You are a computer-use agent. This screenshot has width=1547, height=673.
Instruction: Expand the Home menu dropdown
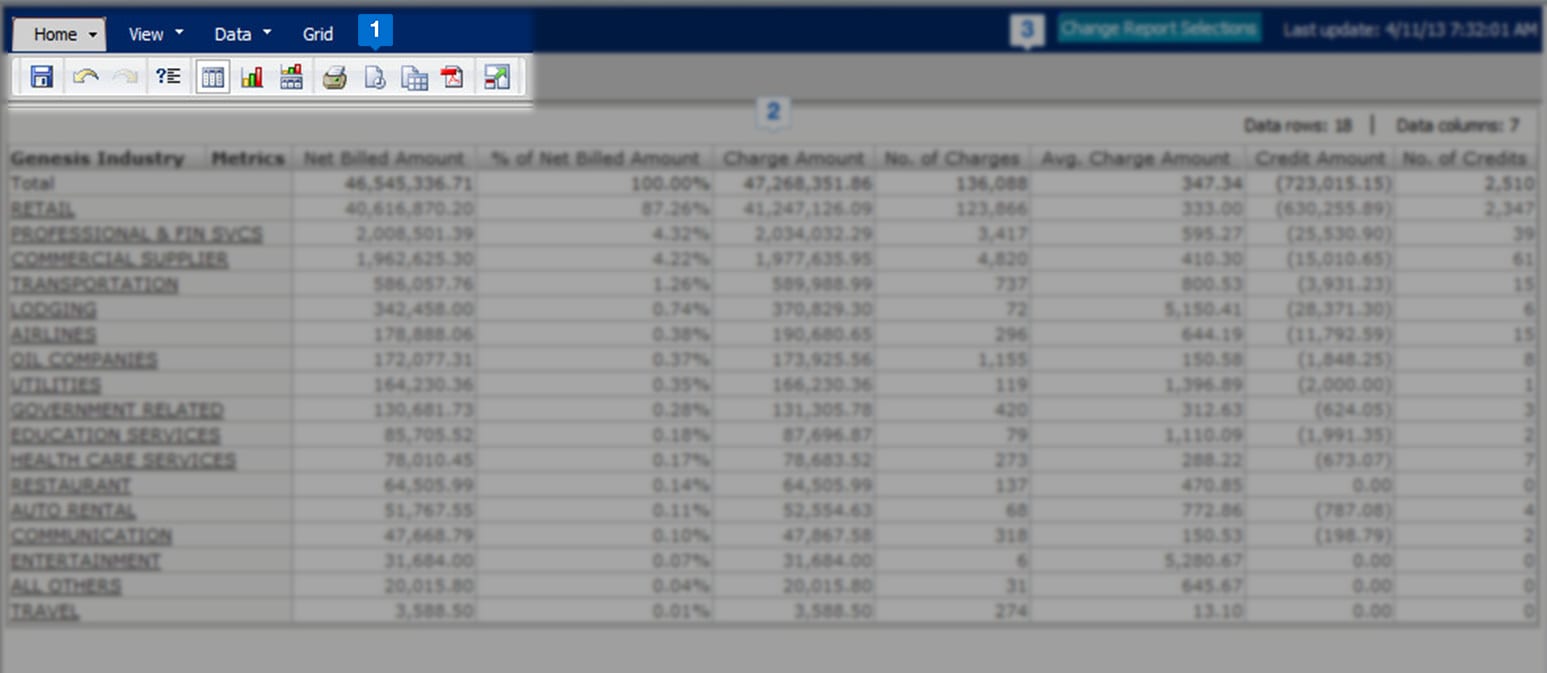pos(59,34)
